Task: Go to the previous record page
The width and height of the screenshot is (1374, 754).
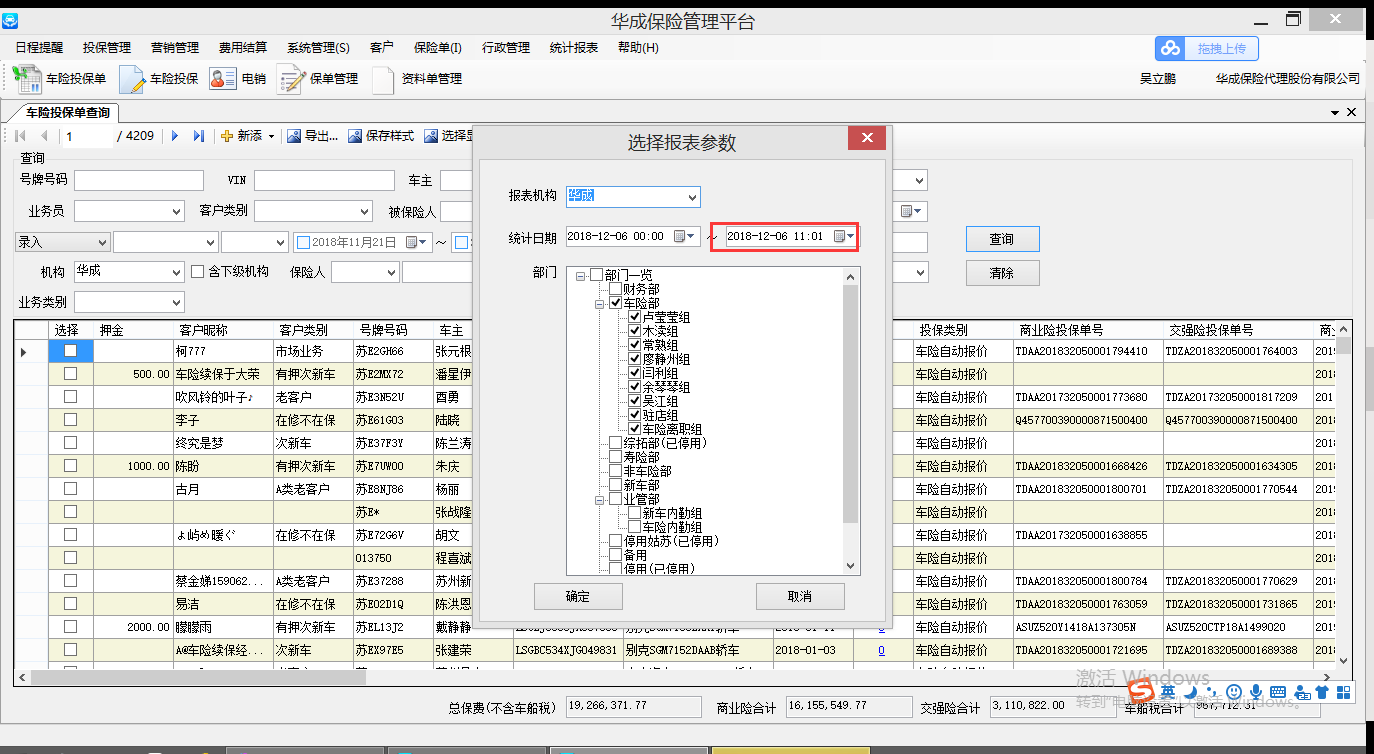Action: pyautogui.click(x=44, y=136)
